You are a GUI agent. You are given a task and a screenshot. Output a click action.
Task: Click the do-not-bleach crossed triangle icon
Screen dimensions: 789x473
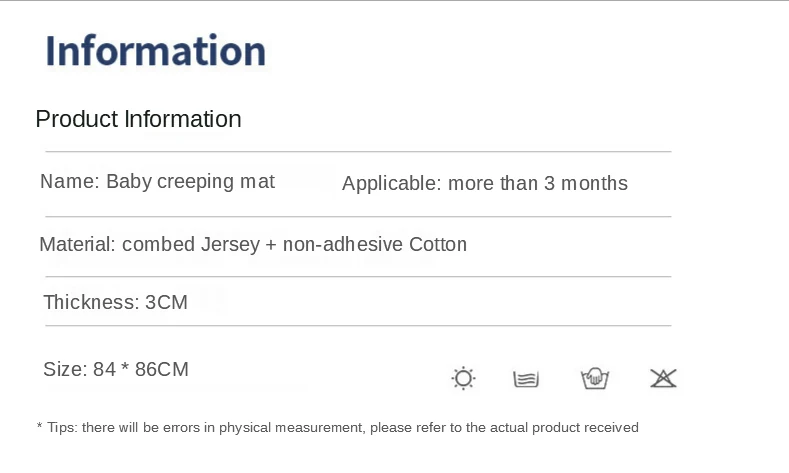click(x=663, y=378)
